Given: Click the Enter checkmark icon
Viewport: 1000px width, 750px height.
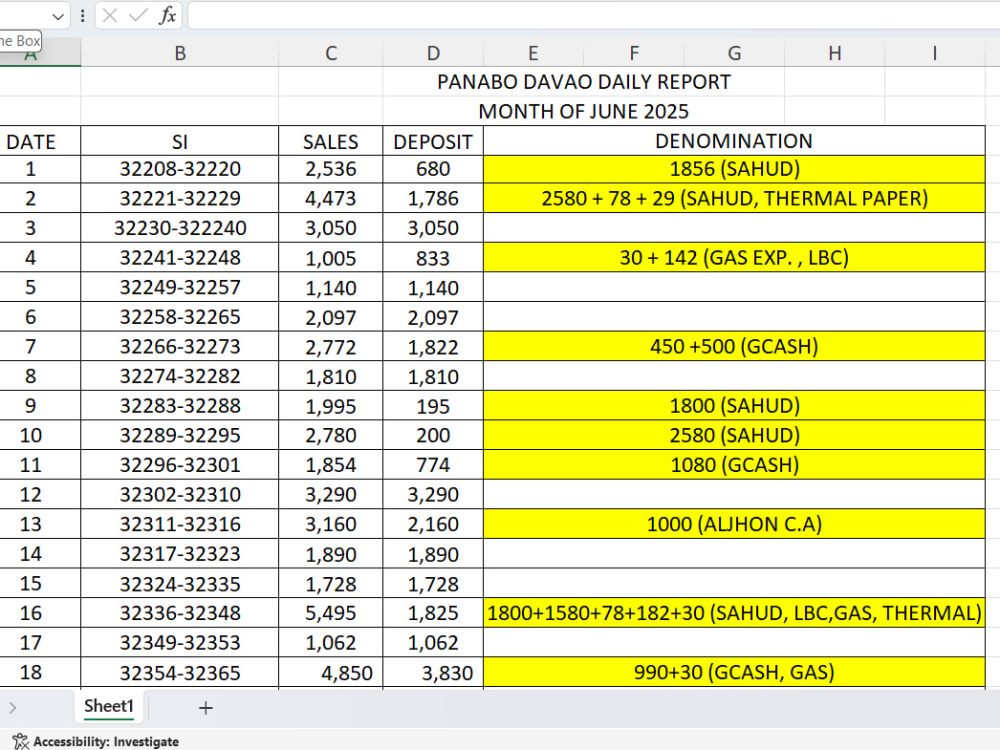Looking at the screenshot, I should [x=138, y=15].
